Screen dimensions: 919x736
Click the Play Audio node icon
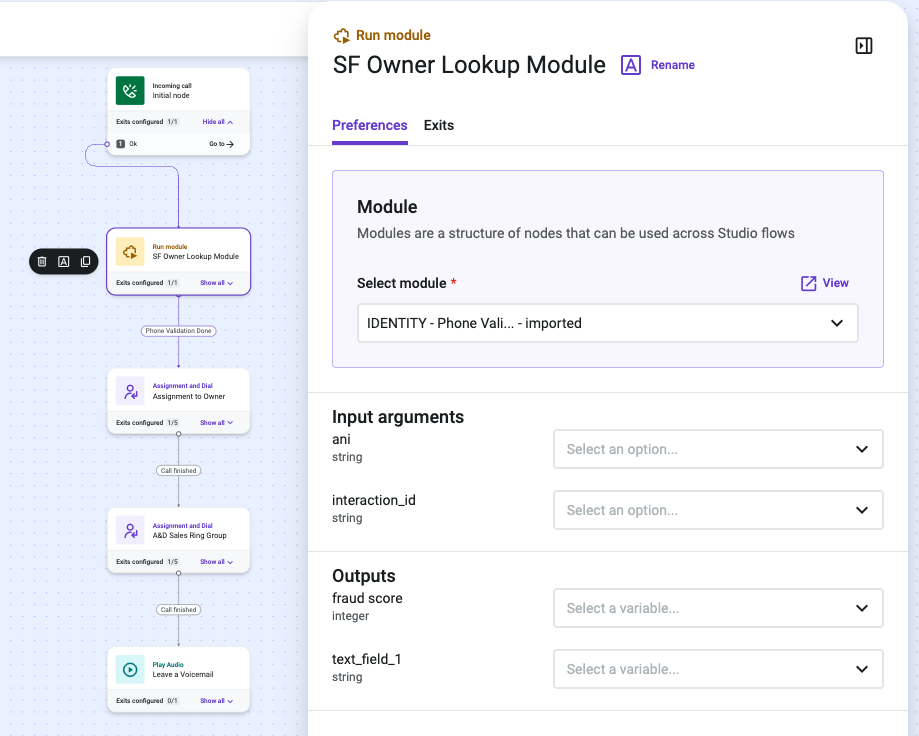click(130, 669)
